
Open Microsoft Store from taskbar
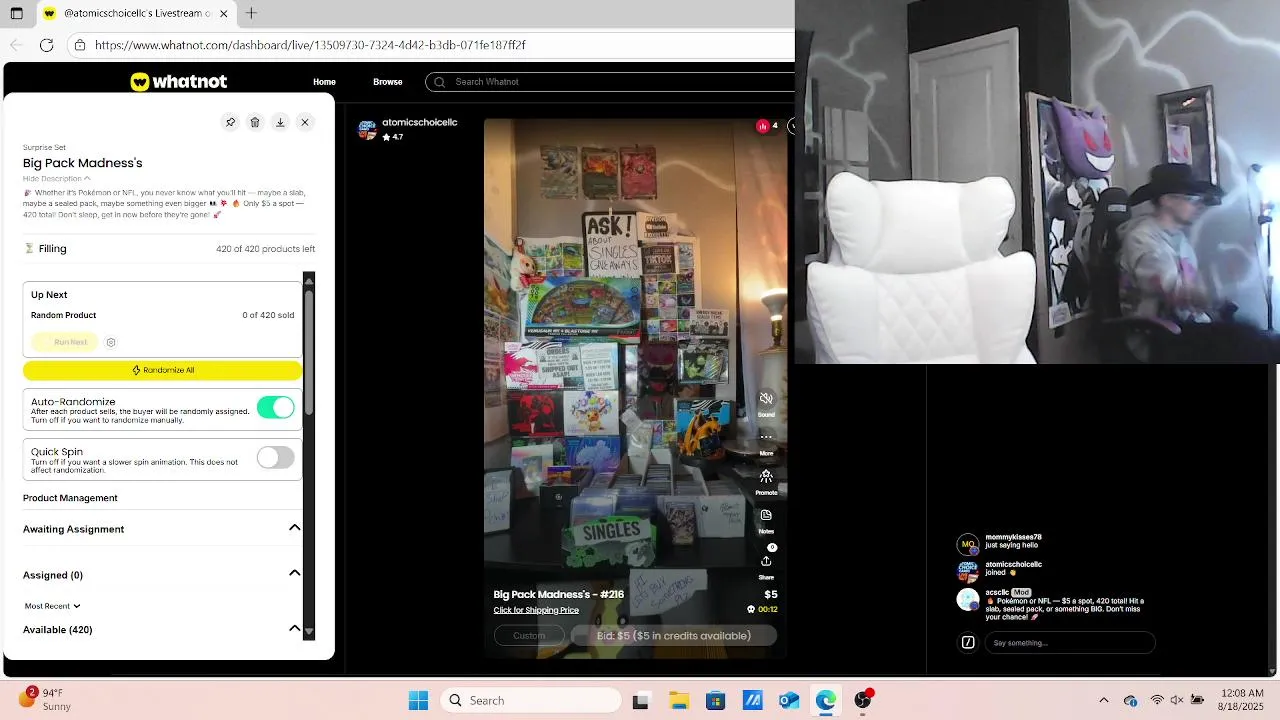coord(715,701)
